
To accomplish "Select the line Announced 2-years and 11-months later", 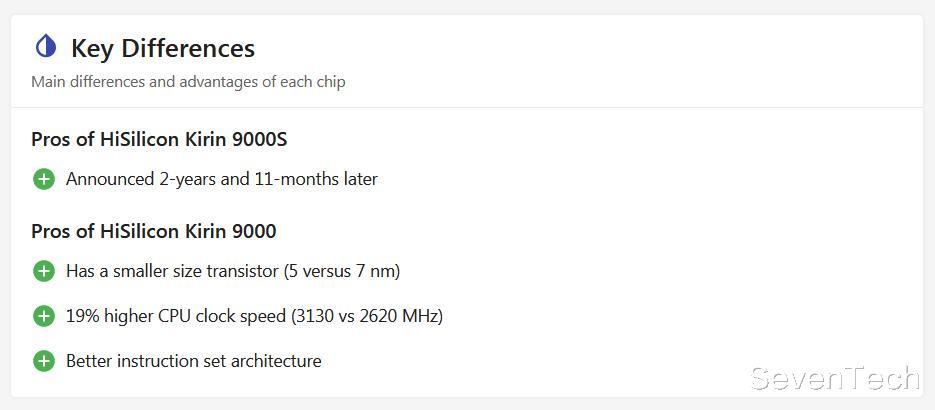I will (222, 179).
